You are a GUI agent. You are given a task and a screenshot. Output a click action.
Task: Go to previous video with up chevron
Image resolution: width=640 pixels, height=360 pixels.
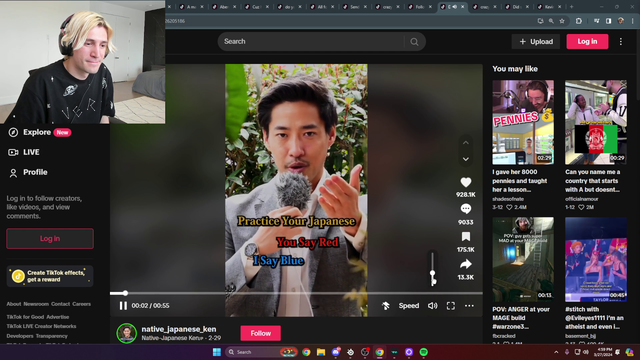coord(466,143)
